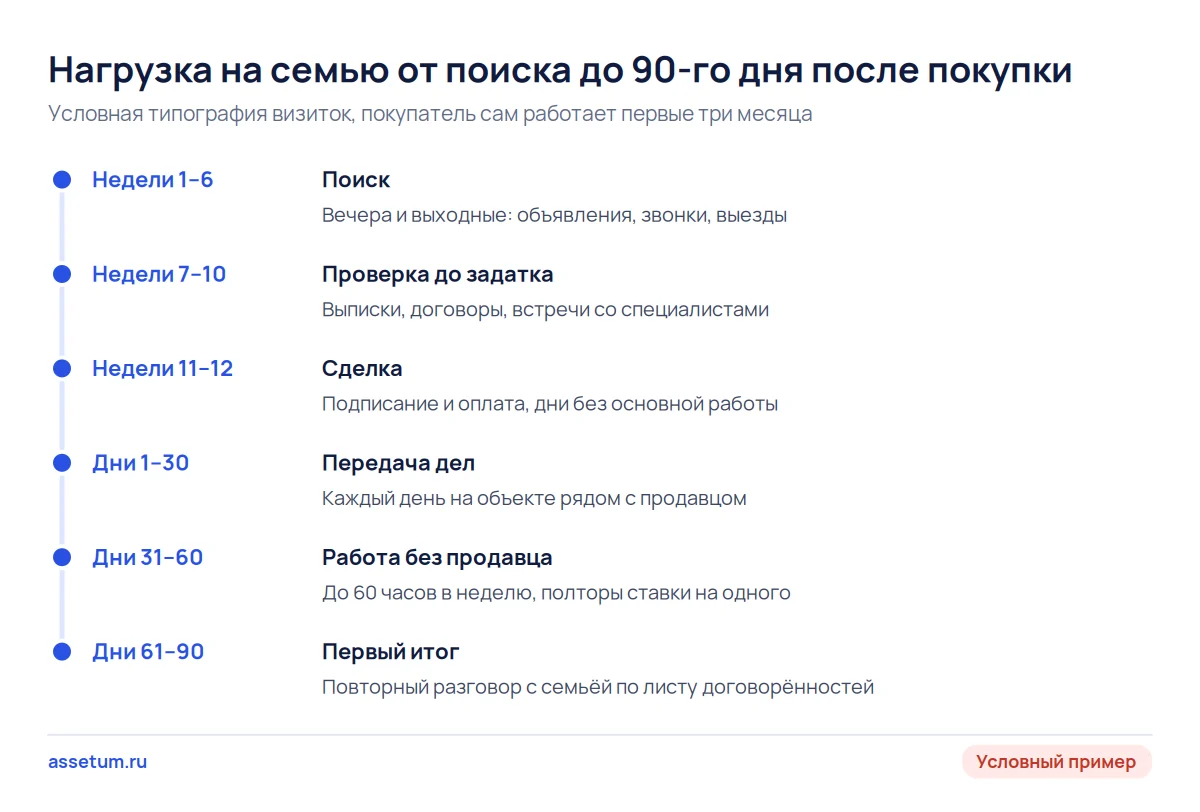This screenshot has width=1200, height=812.
Task: Click the description starting Вечера и выходные
Action: [555, 215]
